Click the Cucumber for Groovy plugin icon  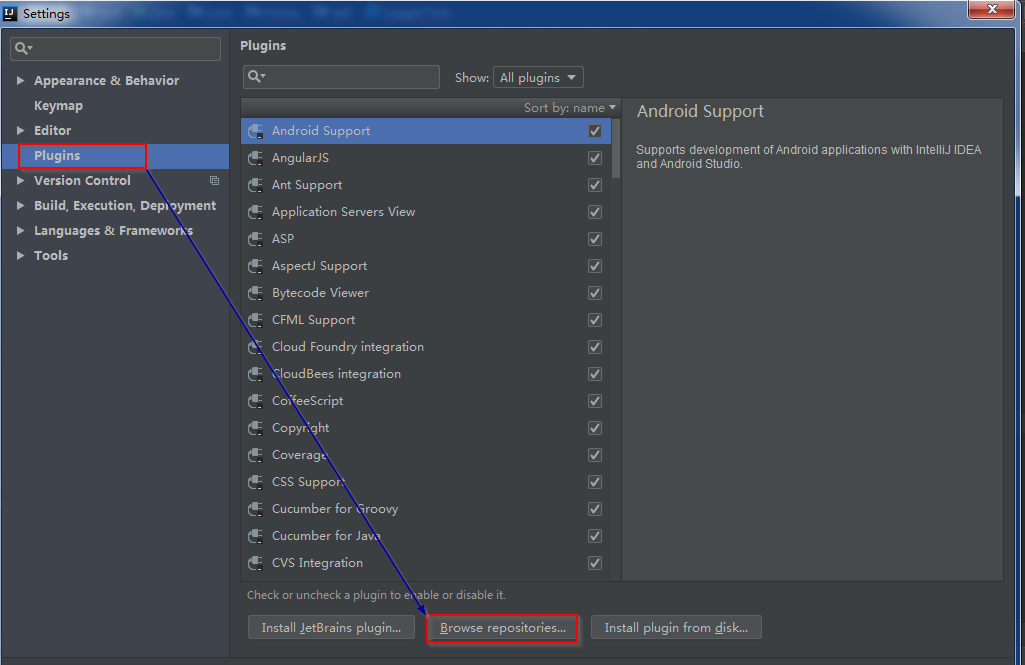pos(256,509)
